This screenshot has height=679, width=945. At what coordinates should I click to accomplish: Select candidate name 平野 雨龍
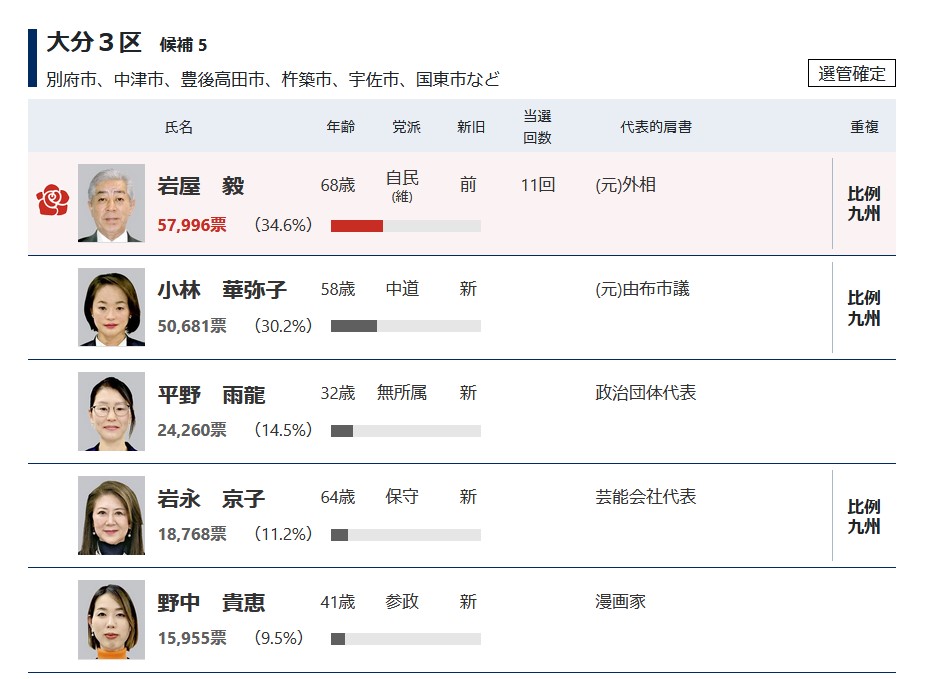click(x=211, y=394)
